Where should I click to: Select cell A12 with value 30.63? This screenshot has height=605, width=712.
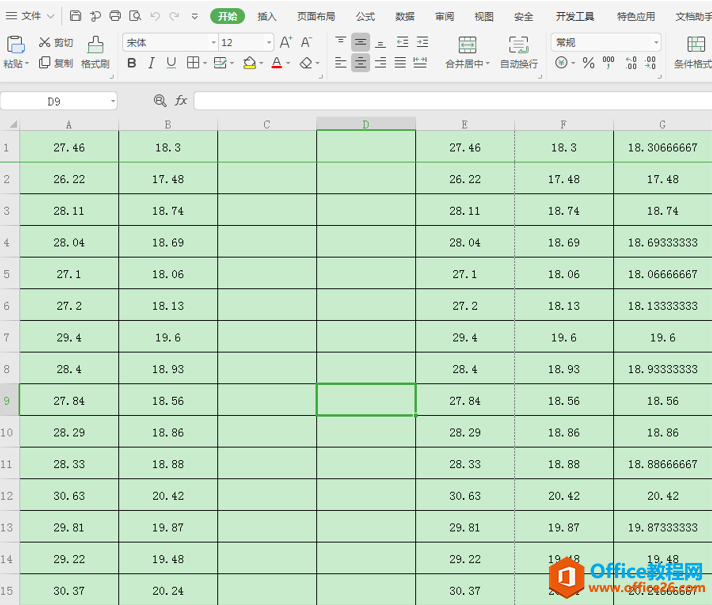[x=69, y=496]
